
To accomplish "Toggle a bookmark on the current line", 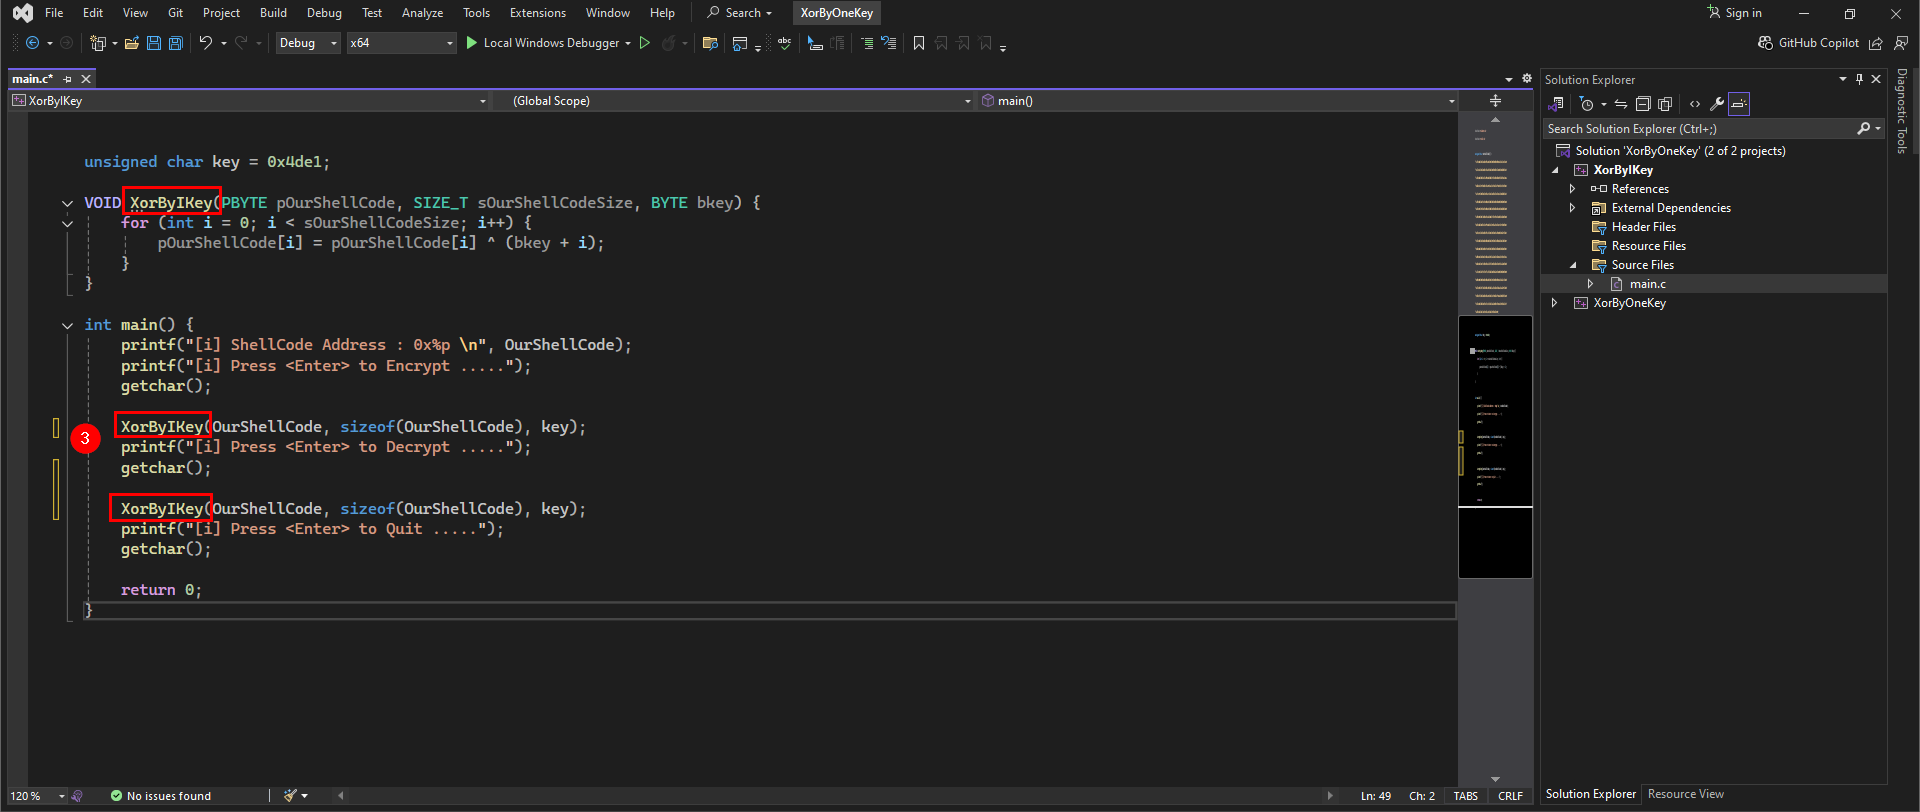I will (919, 43).
